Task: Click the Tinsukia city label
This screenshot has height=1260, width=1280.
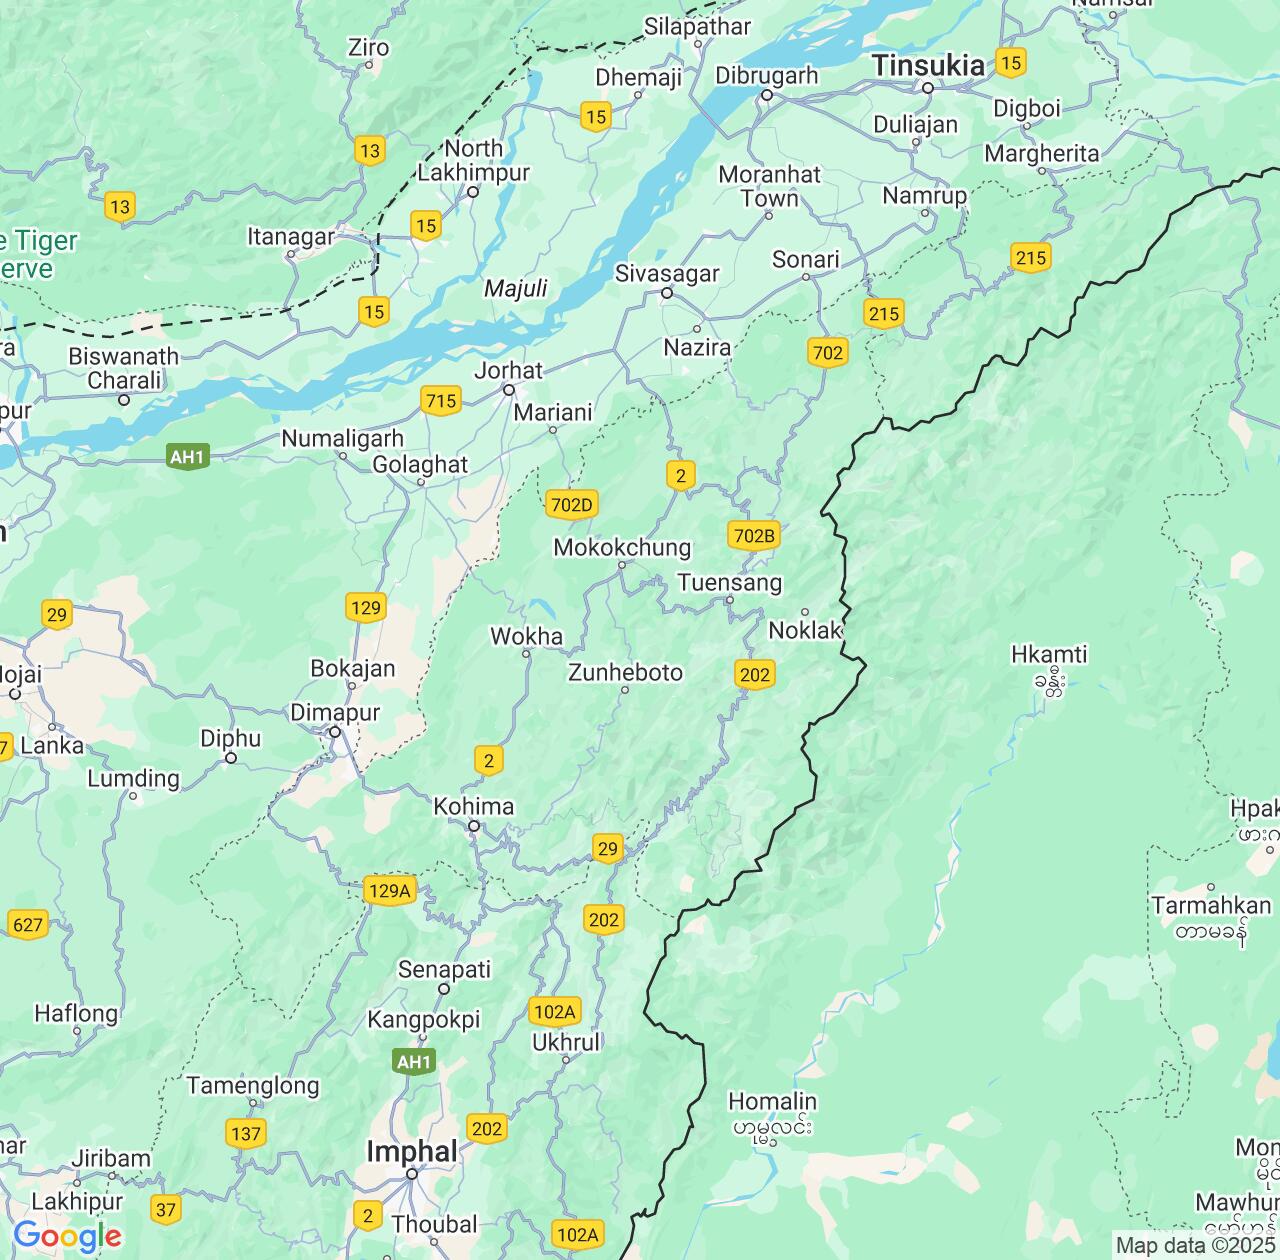Action: pos(928,66)
